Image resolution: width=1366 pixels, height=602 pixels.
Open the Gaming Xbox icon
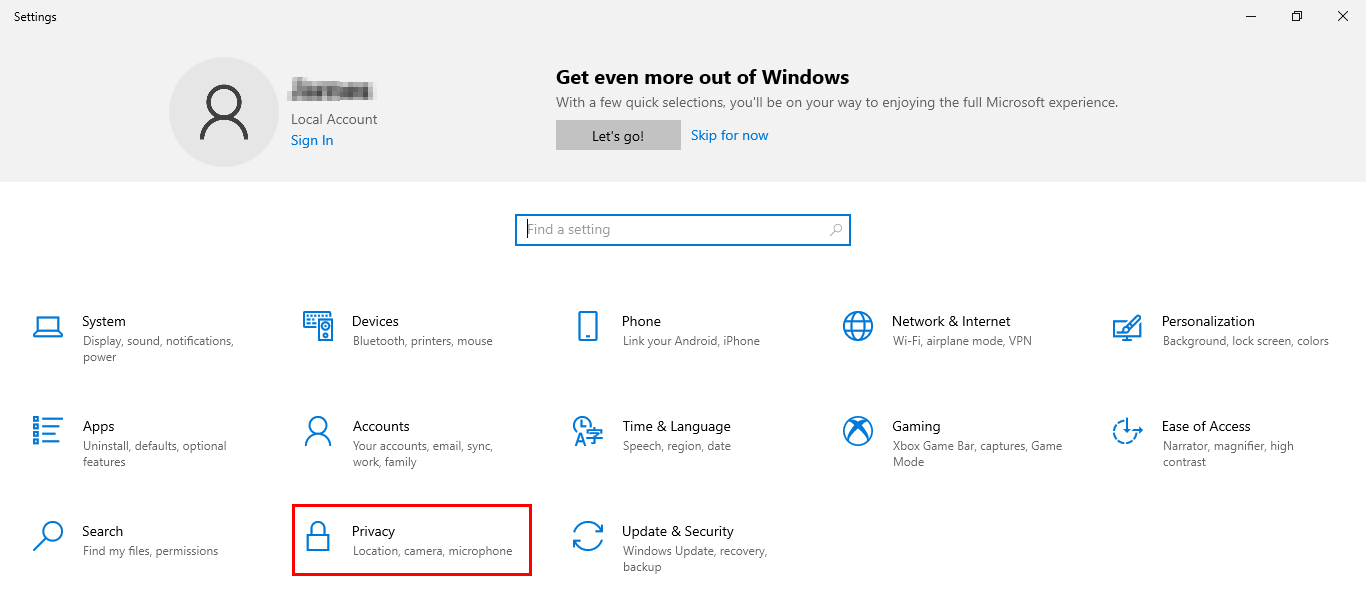pos(858,431)
